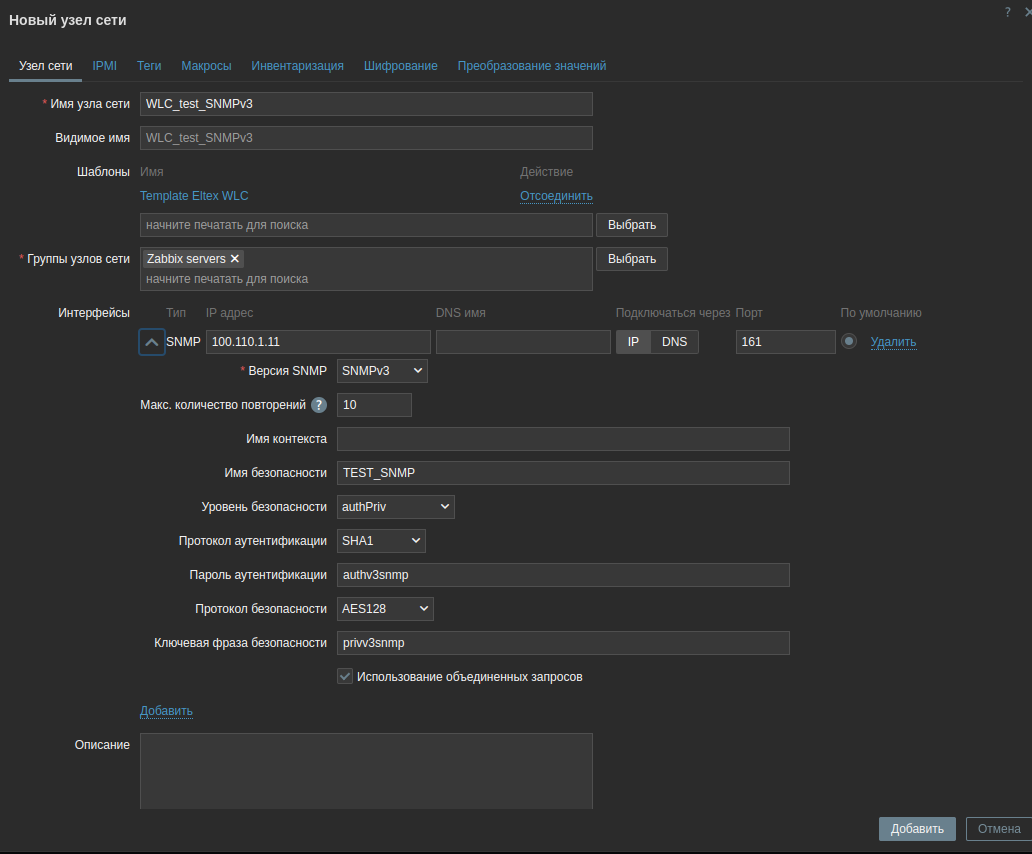Click the help question mark icon in dialog header

(1007, 12)
